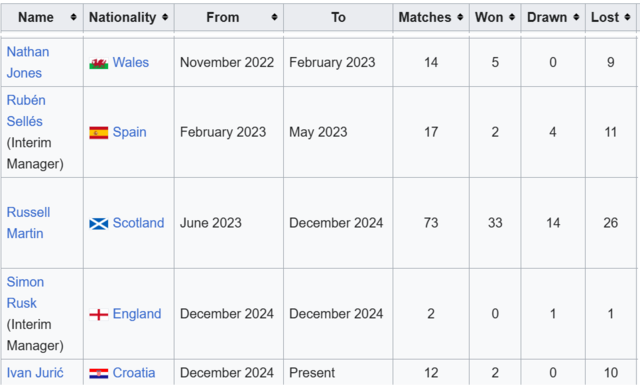Click the Spain flag icon
Image resolution: width=640 pixels, height=390 pixels.
pyautogui.click(x=99, y=133)
